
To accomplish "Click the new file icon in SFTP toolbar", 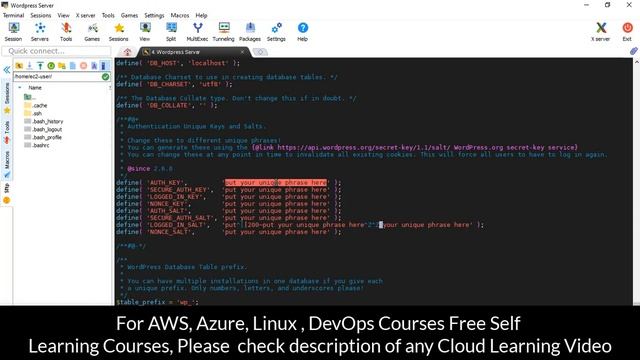I will [x=73, y=66].
